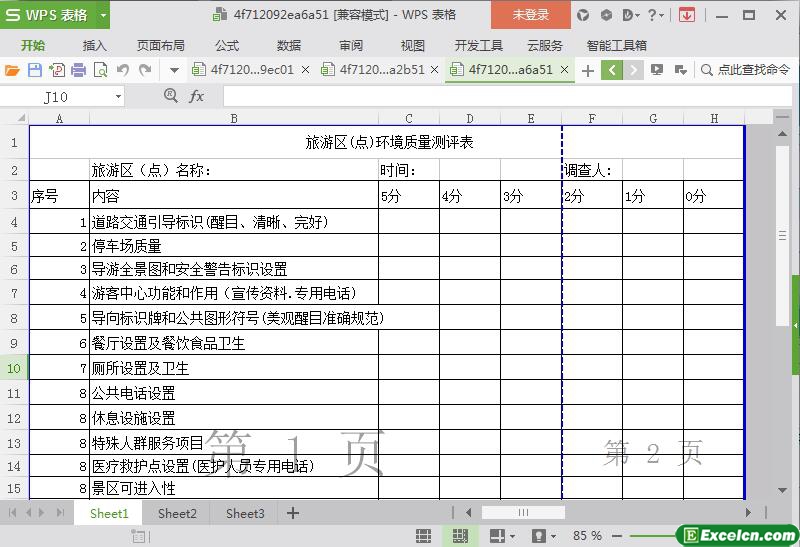This screenshot has width=800, height=547.
Task: Open the 视图 ribbon tab
Action: coord(413,45)
